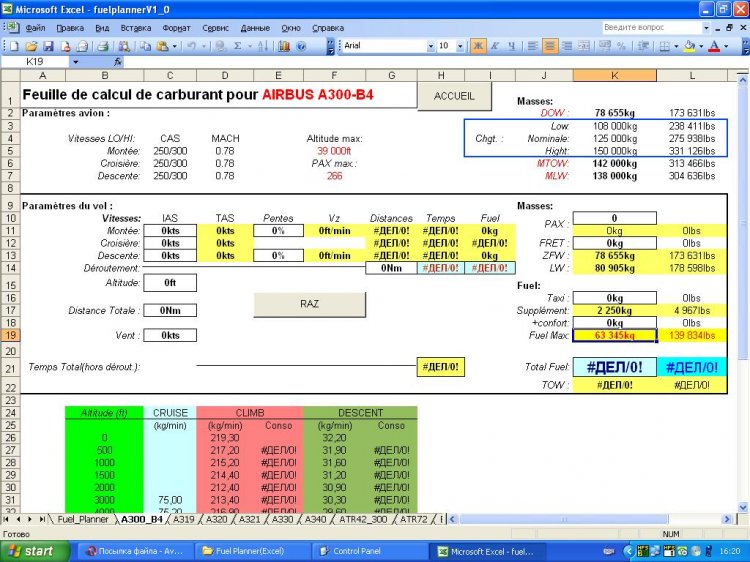Open the font size 10 dropdown

point(460,46)
